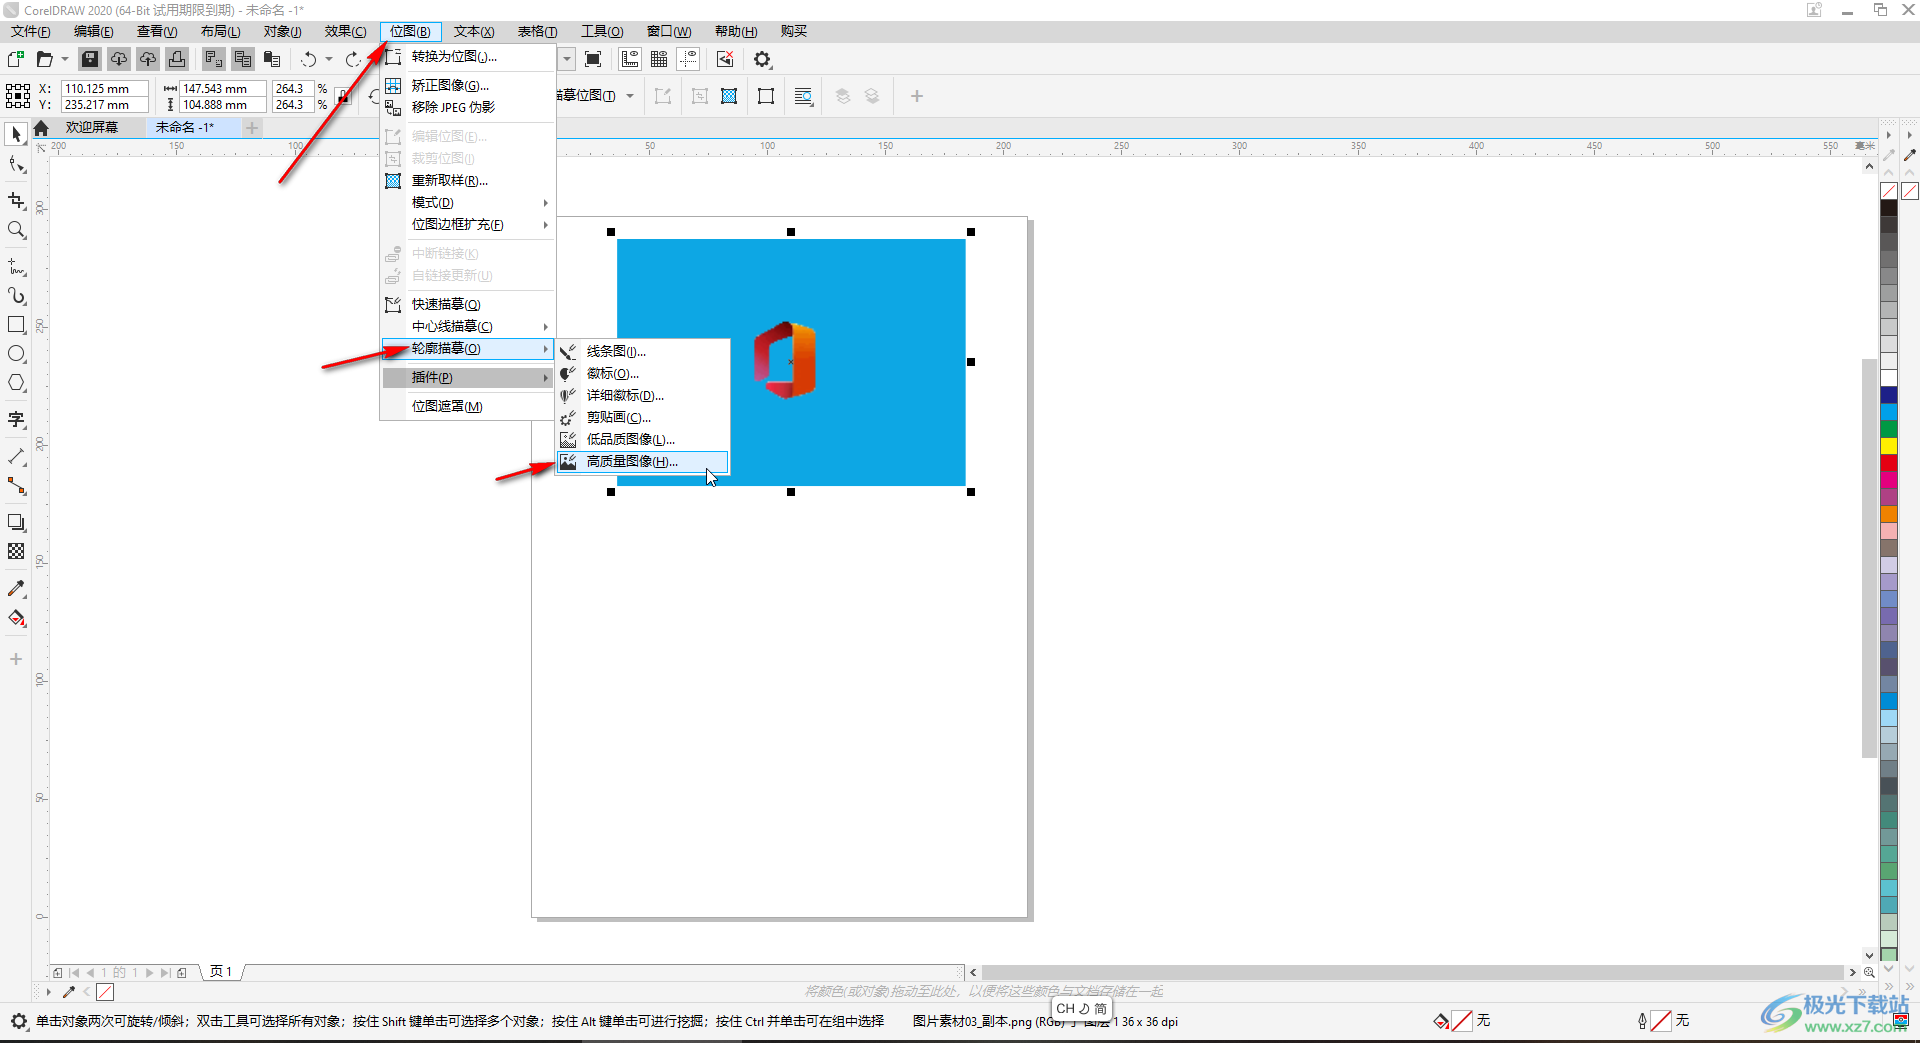This screenshot has width=1920, height=1043.
Task: Choose 徽标 from the submenu
Action: pyautogui.click(x=642, y=373)
